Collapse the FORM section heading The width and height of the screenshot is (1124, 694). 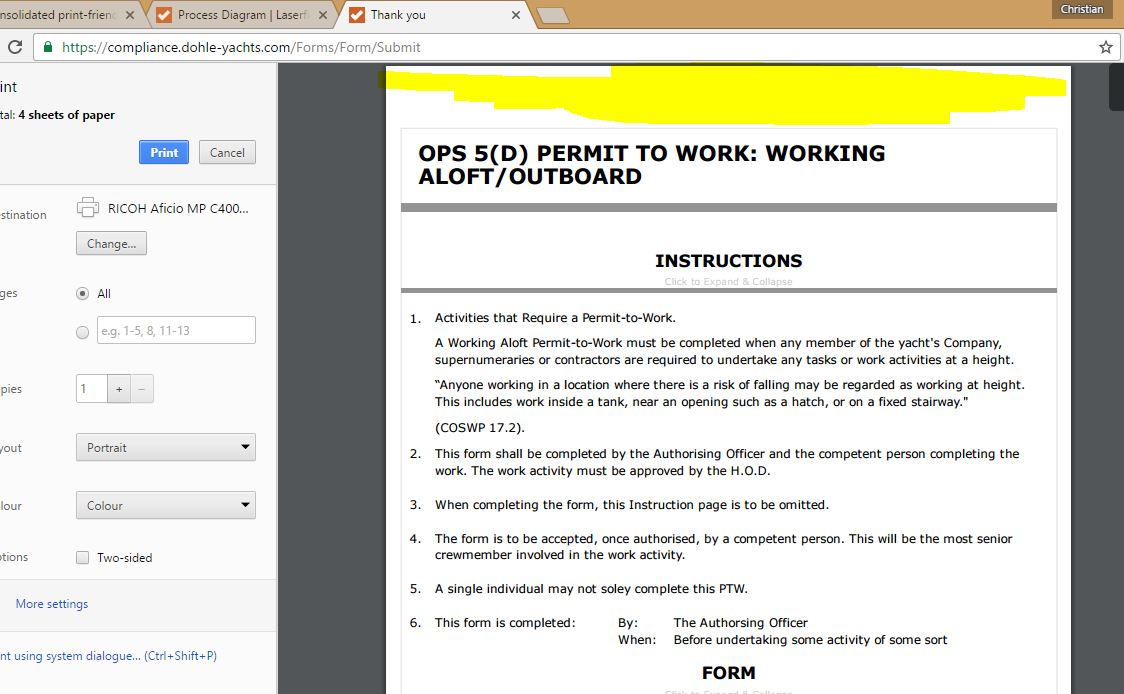tap(728, 672)
